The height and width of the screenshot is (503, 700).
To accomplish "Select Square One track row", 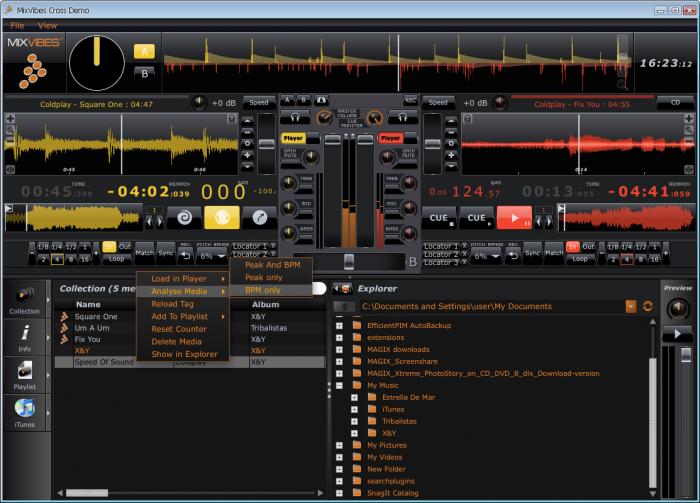I will pos(190,316).
